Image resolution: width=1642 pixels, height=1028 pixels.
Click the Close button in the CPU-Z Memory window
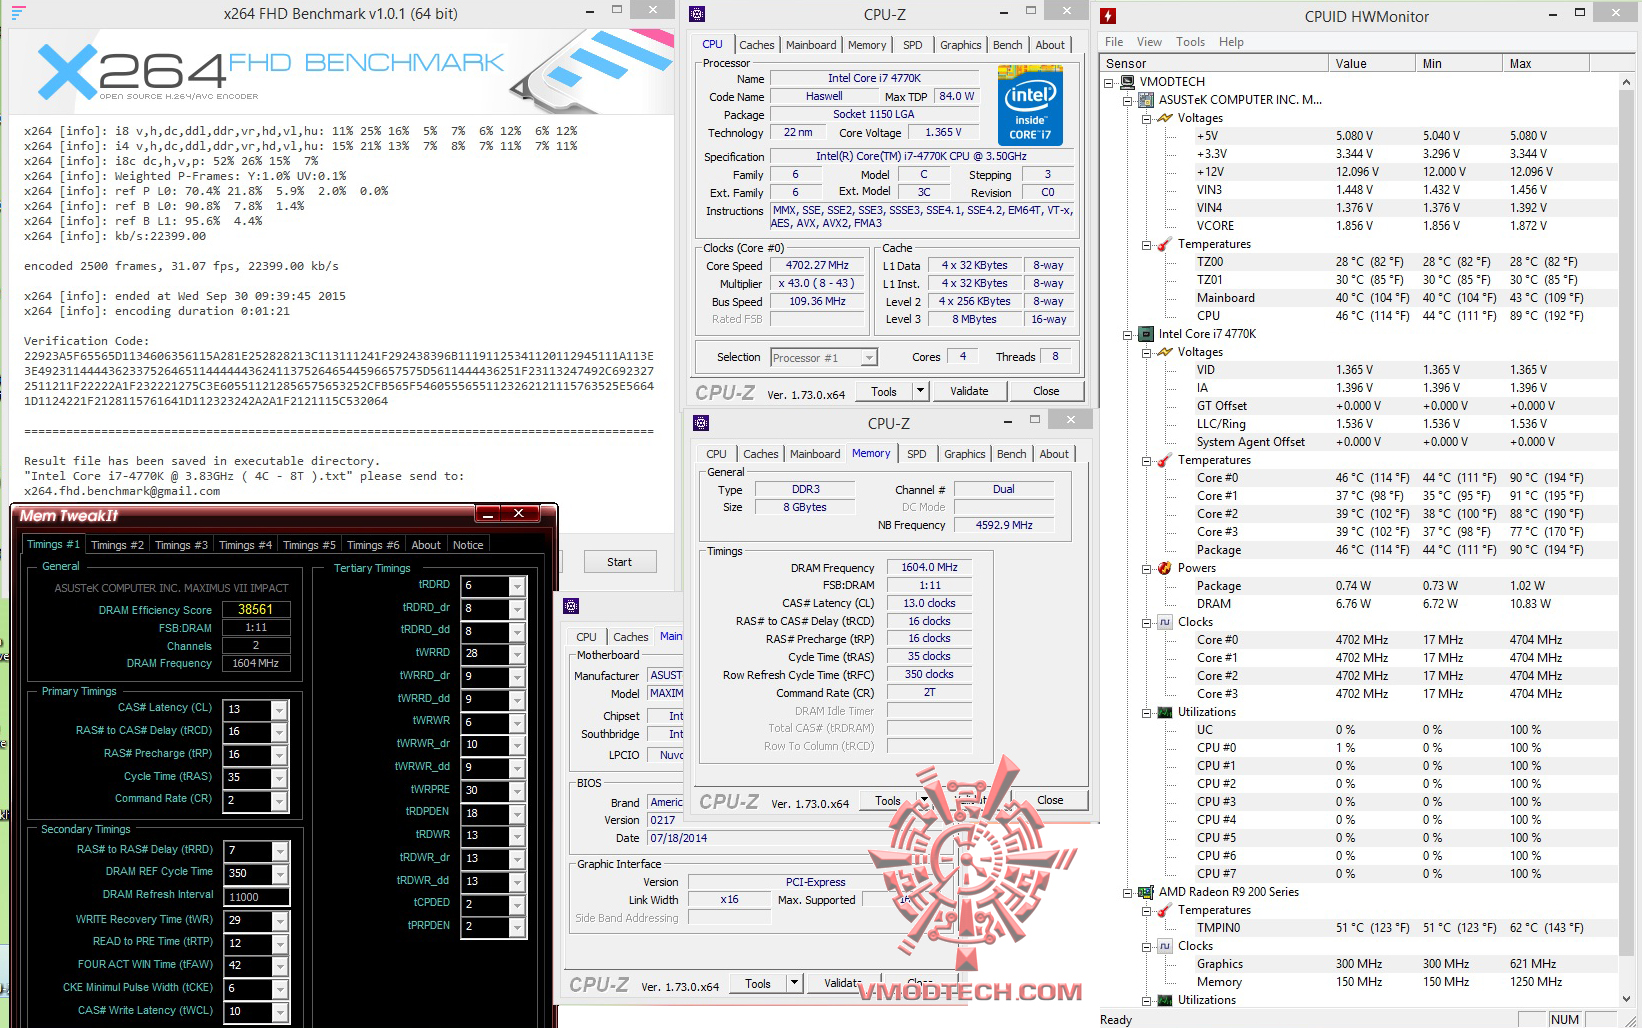coord(1050,800)
